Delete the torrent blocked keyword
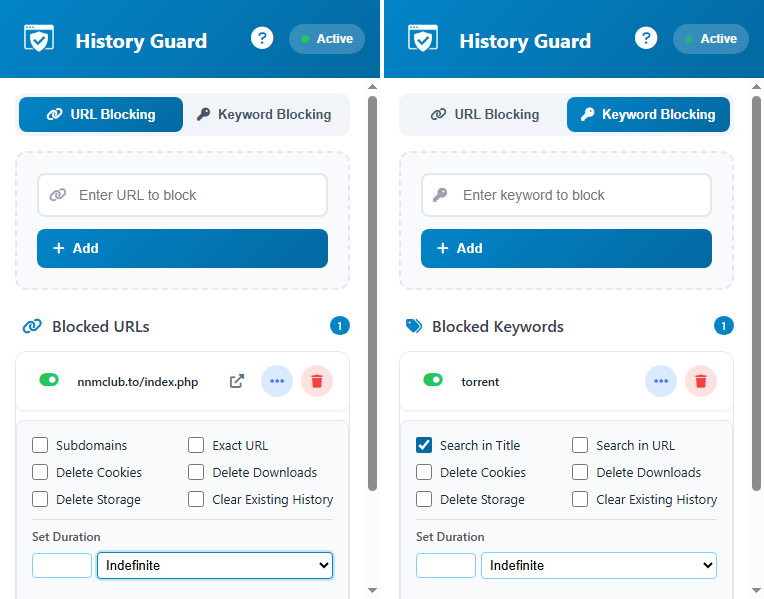 coord(701,381)
